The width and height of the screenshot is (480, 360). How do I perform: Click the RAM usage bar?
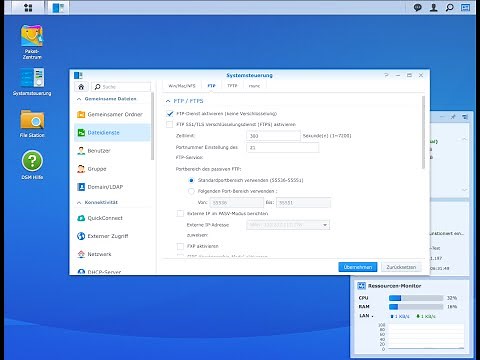(x=416, y=307)
